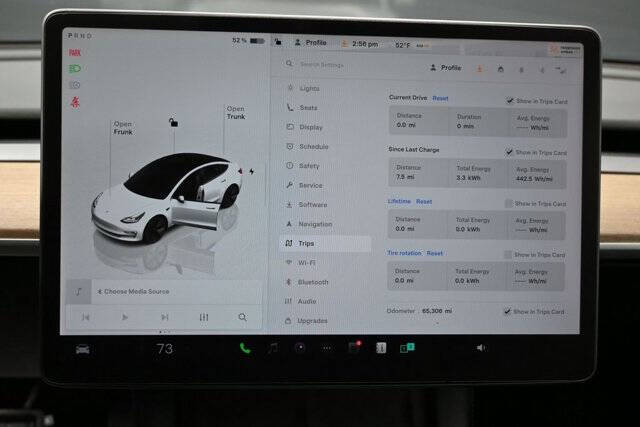
Task: Open the app with red notification dot
Action: coord(354,347)
